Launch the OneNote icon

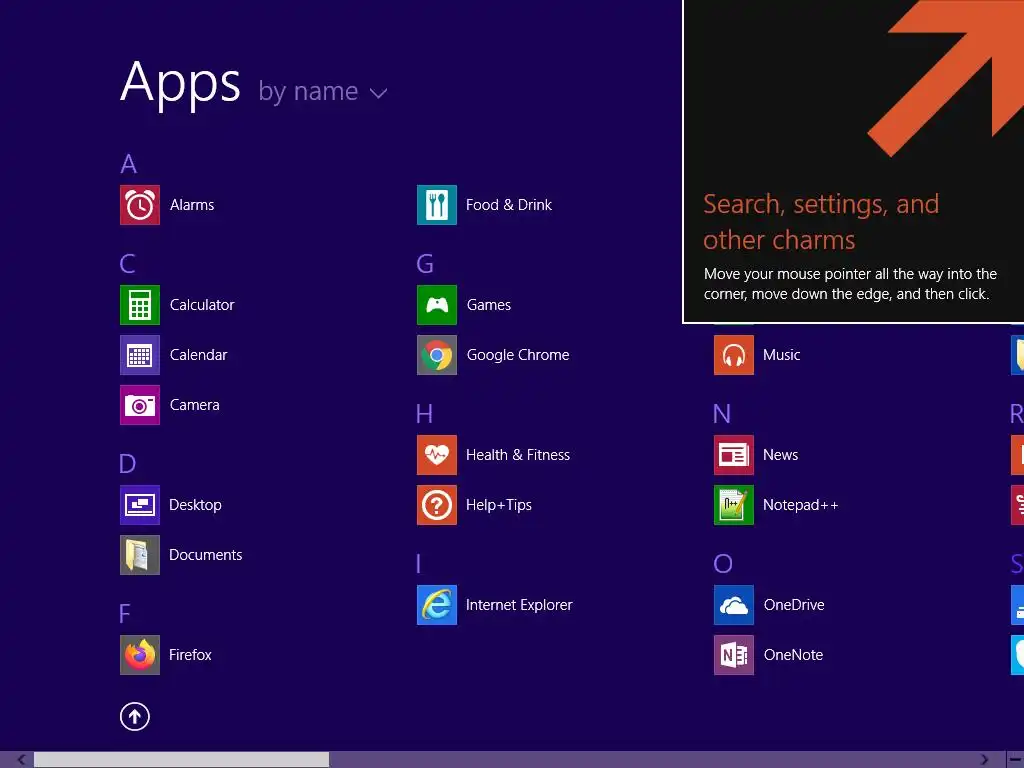click(x=734, y=655)
